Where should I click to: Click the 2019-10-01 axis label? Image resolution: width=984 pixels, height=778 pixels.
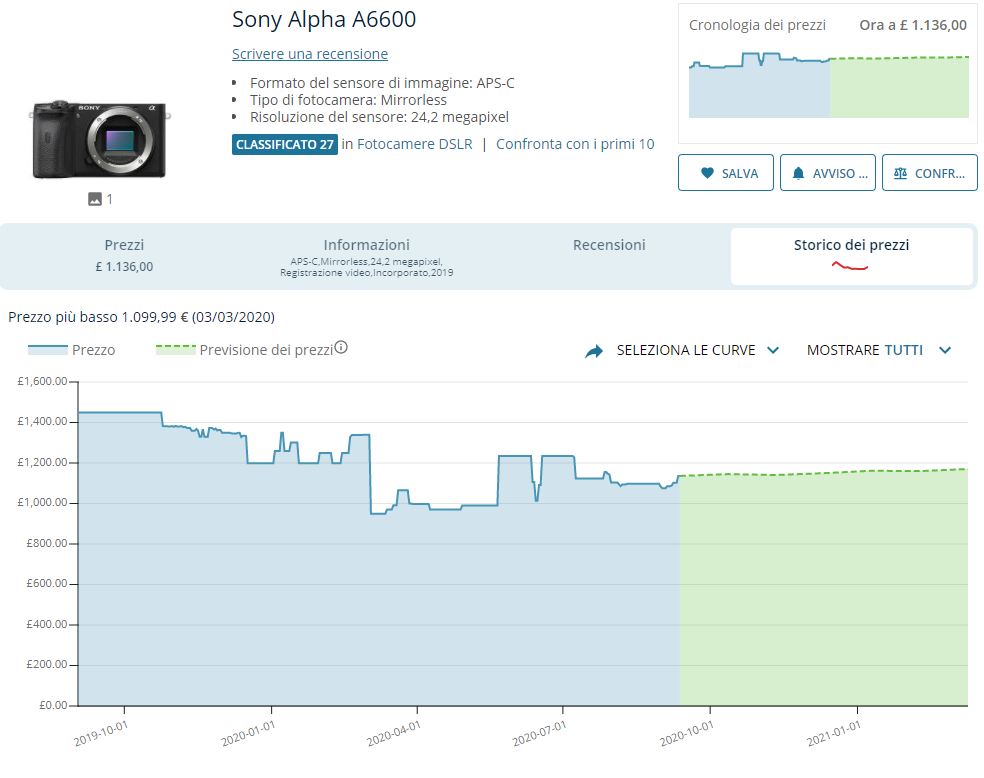pyautogui.click(x=100, y=733)
